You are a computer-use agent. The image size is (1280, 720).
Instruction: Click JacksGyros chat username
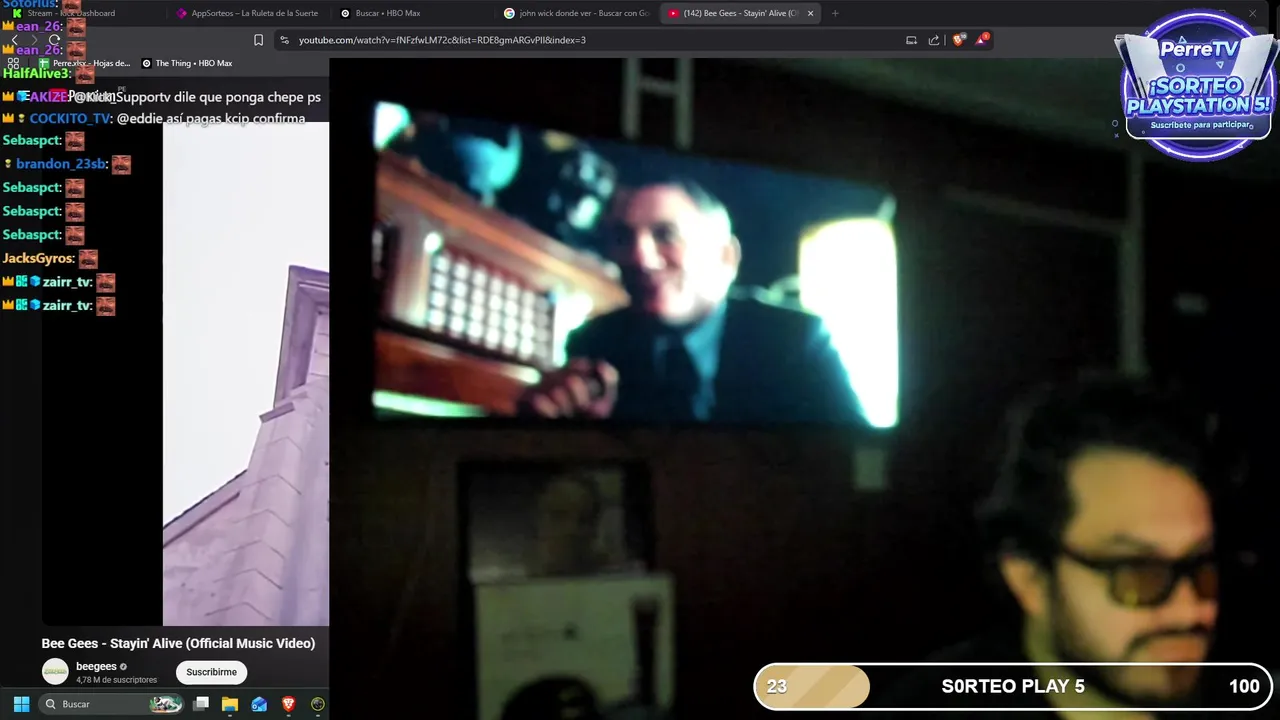[36, 258]
